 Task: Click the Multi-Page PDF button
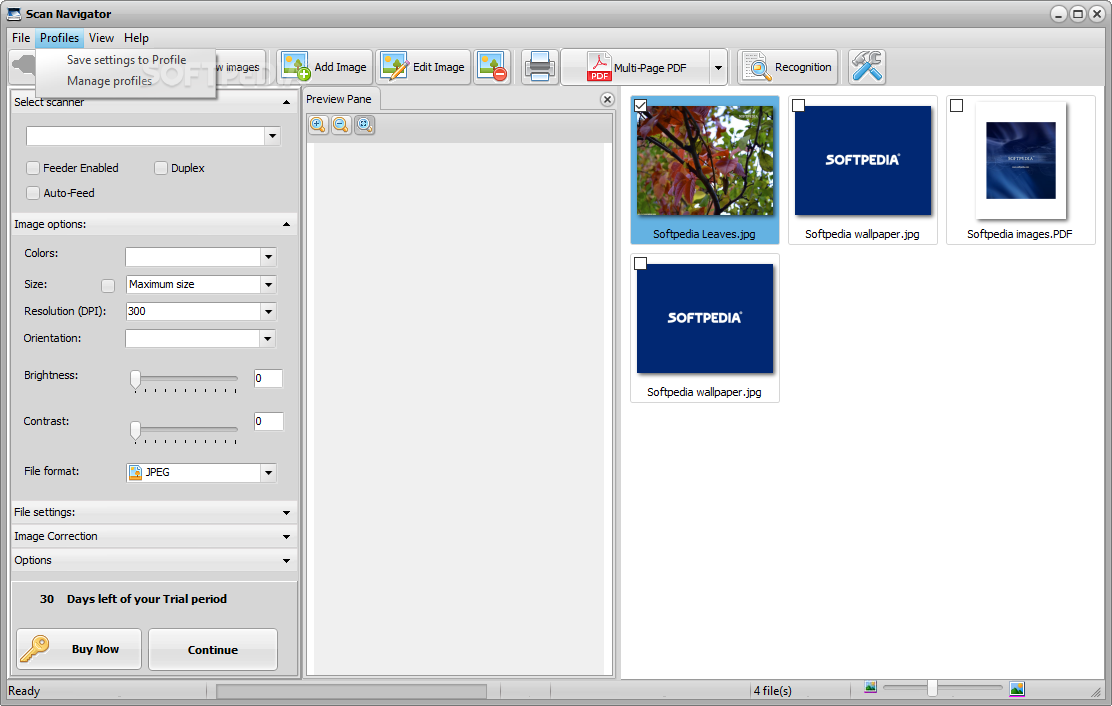[x=635, y=67]
